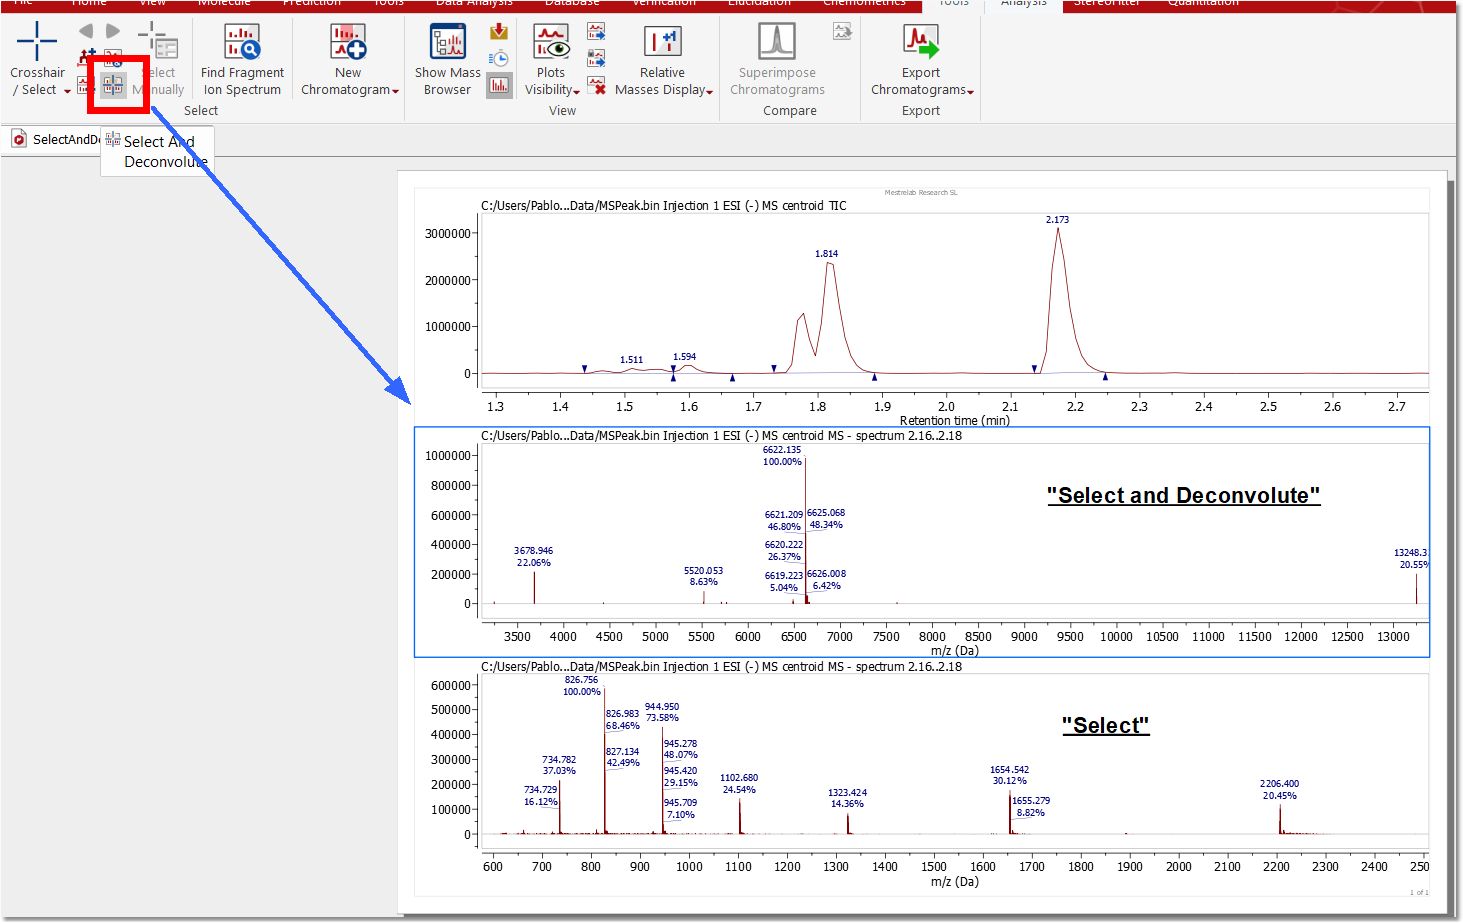
Task: Switch to the SelectAndDeconvolute document tab
Action: [55, 140]
